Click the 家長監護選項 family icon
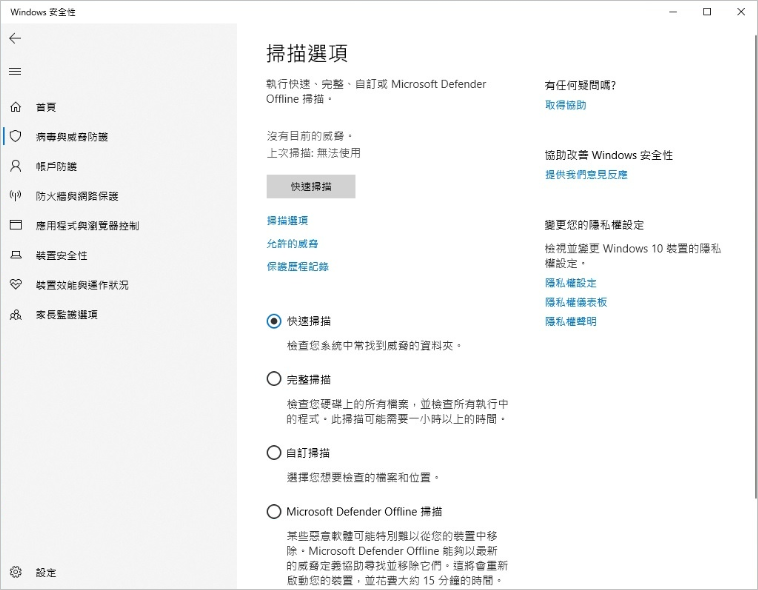This screenshot has height=590, width=758. 15,315
